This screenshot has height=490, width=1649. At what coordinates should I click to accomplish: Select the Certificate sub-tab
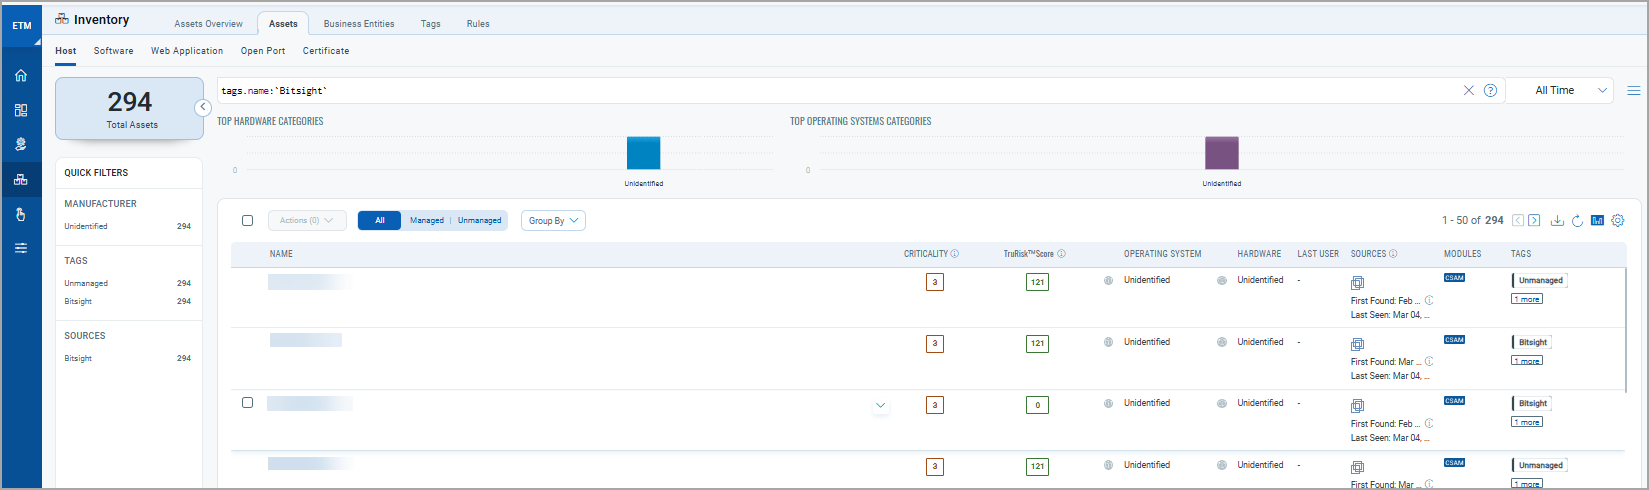(x=326, y=51)
